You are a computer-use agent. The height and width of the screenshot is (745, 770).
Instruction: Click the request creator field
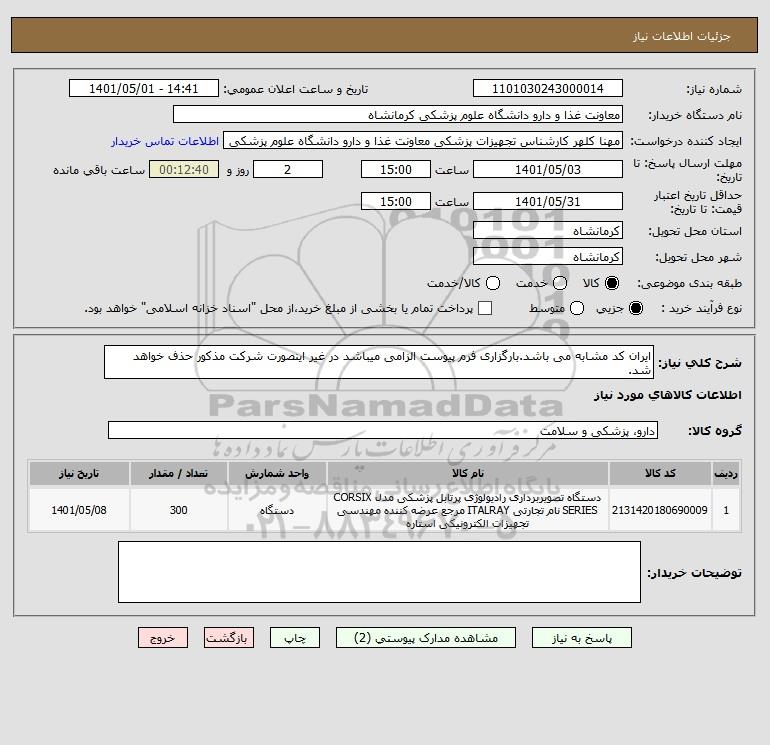[x=423, y=141]
